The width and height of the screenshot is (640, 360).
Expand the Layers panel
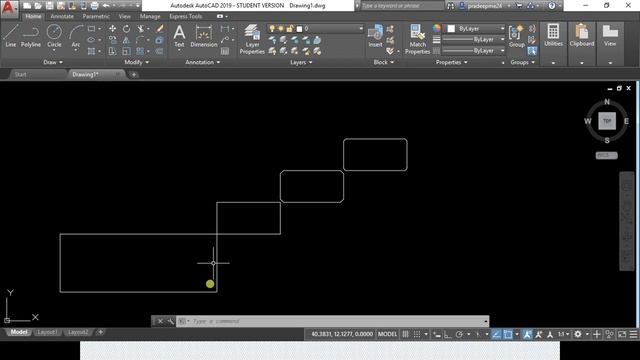[301, 62]
